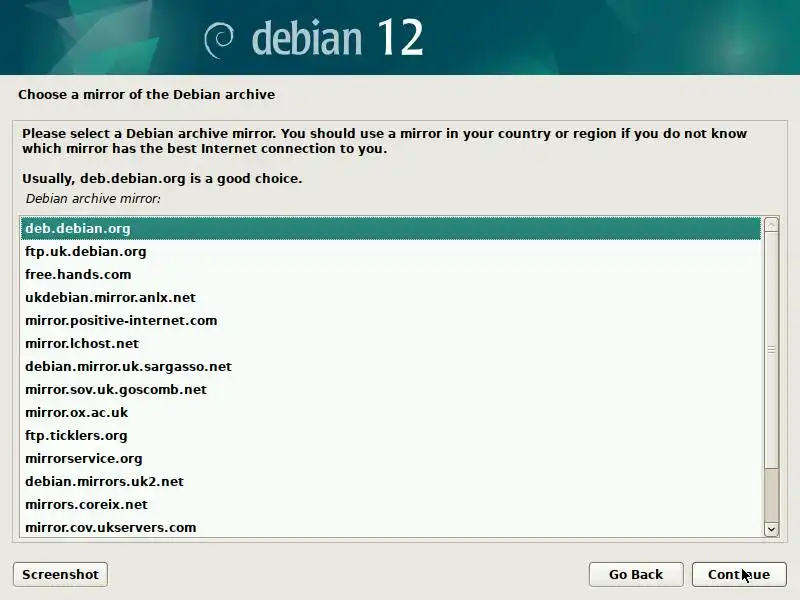Choose mirror.cov.ukservers.com mirror
The height and width of the screenshot is (600, 800).
tap(391, 527)
